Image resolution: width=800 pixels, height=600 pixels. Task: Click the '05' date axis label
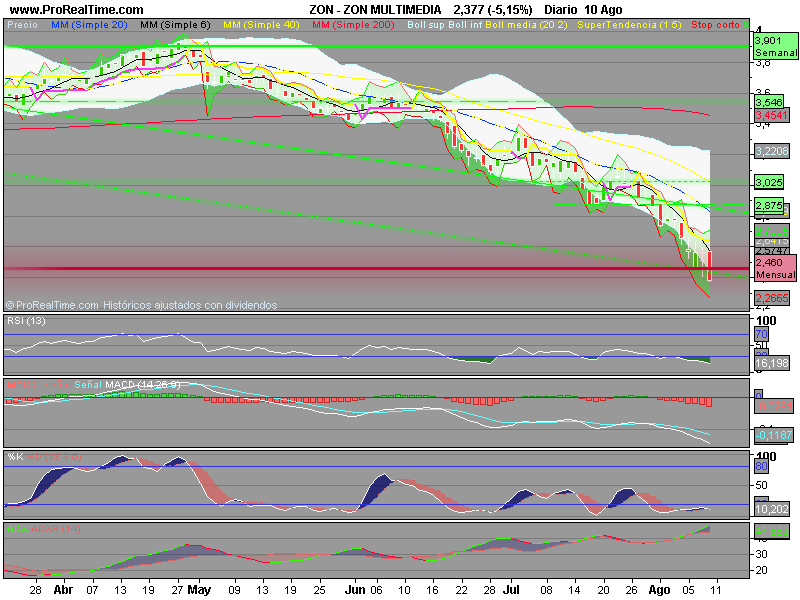[689, 590]
